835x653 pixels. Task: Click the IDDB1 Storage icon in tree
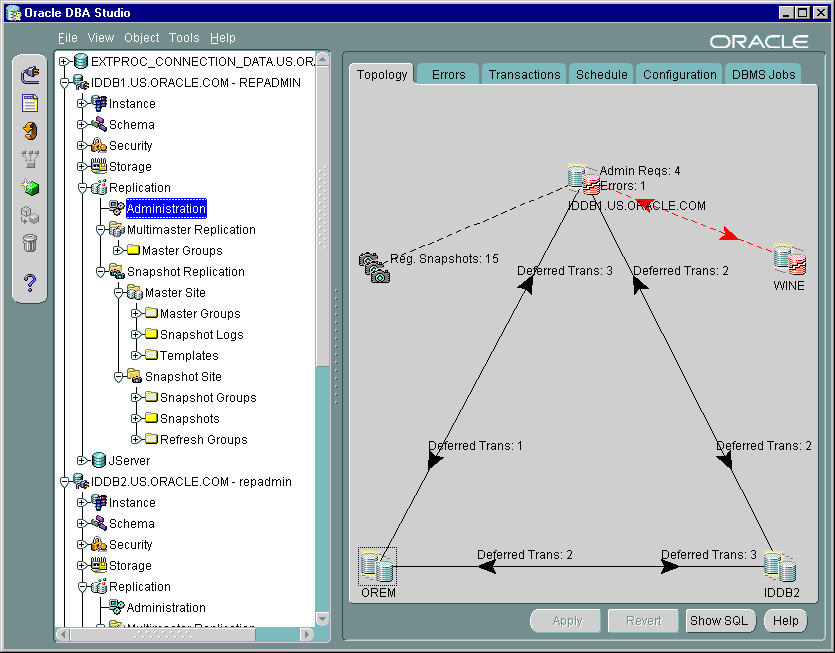[x=99, y=166]
